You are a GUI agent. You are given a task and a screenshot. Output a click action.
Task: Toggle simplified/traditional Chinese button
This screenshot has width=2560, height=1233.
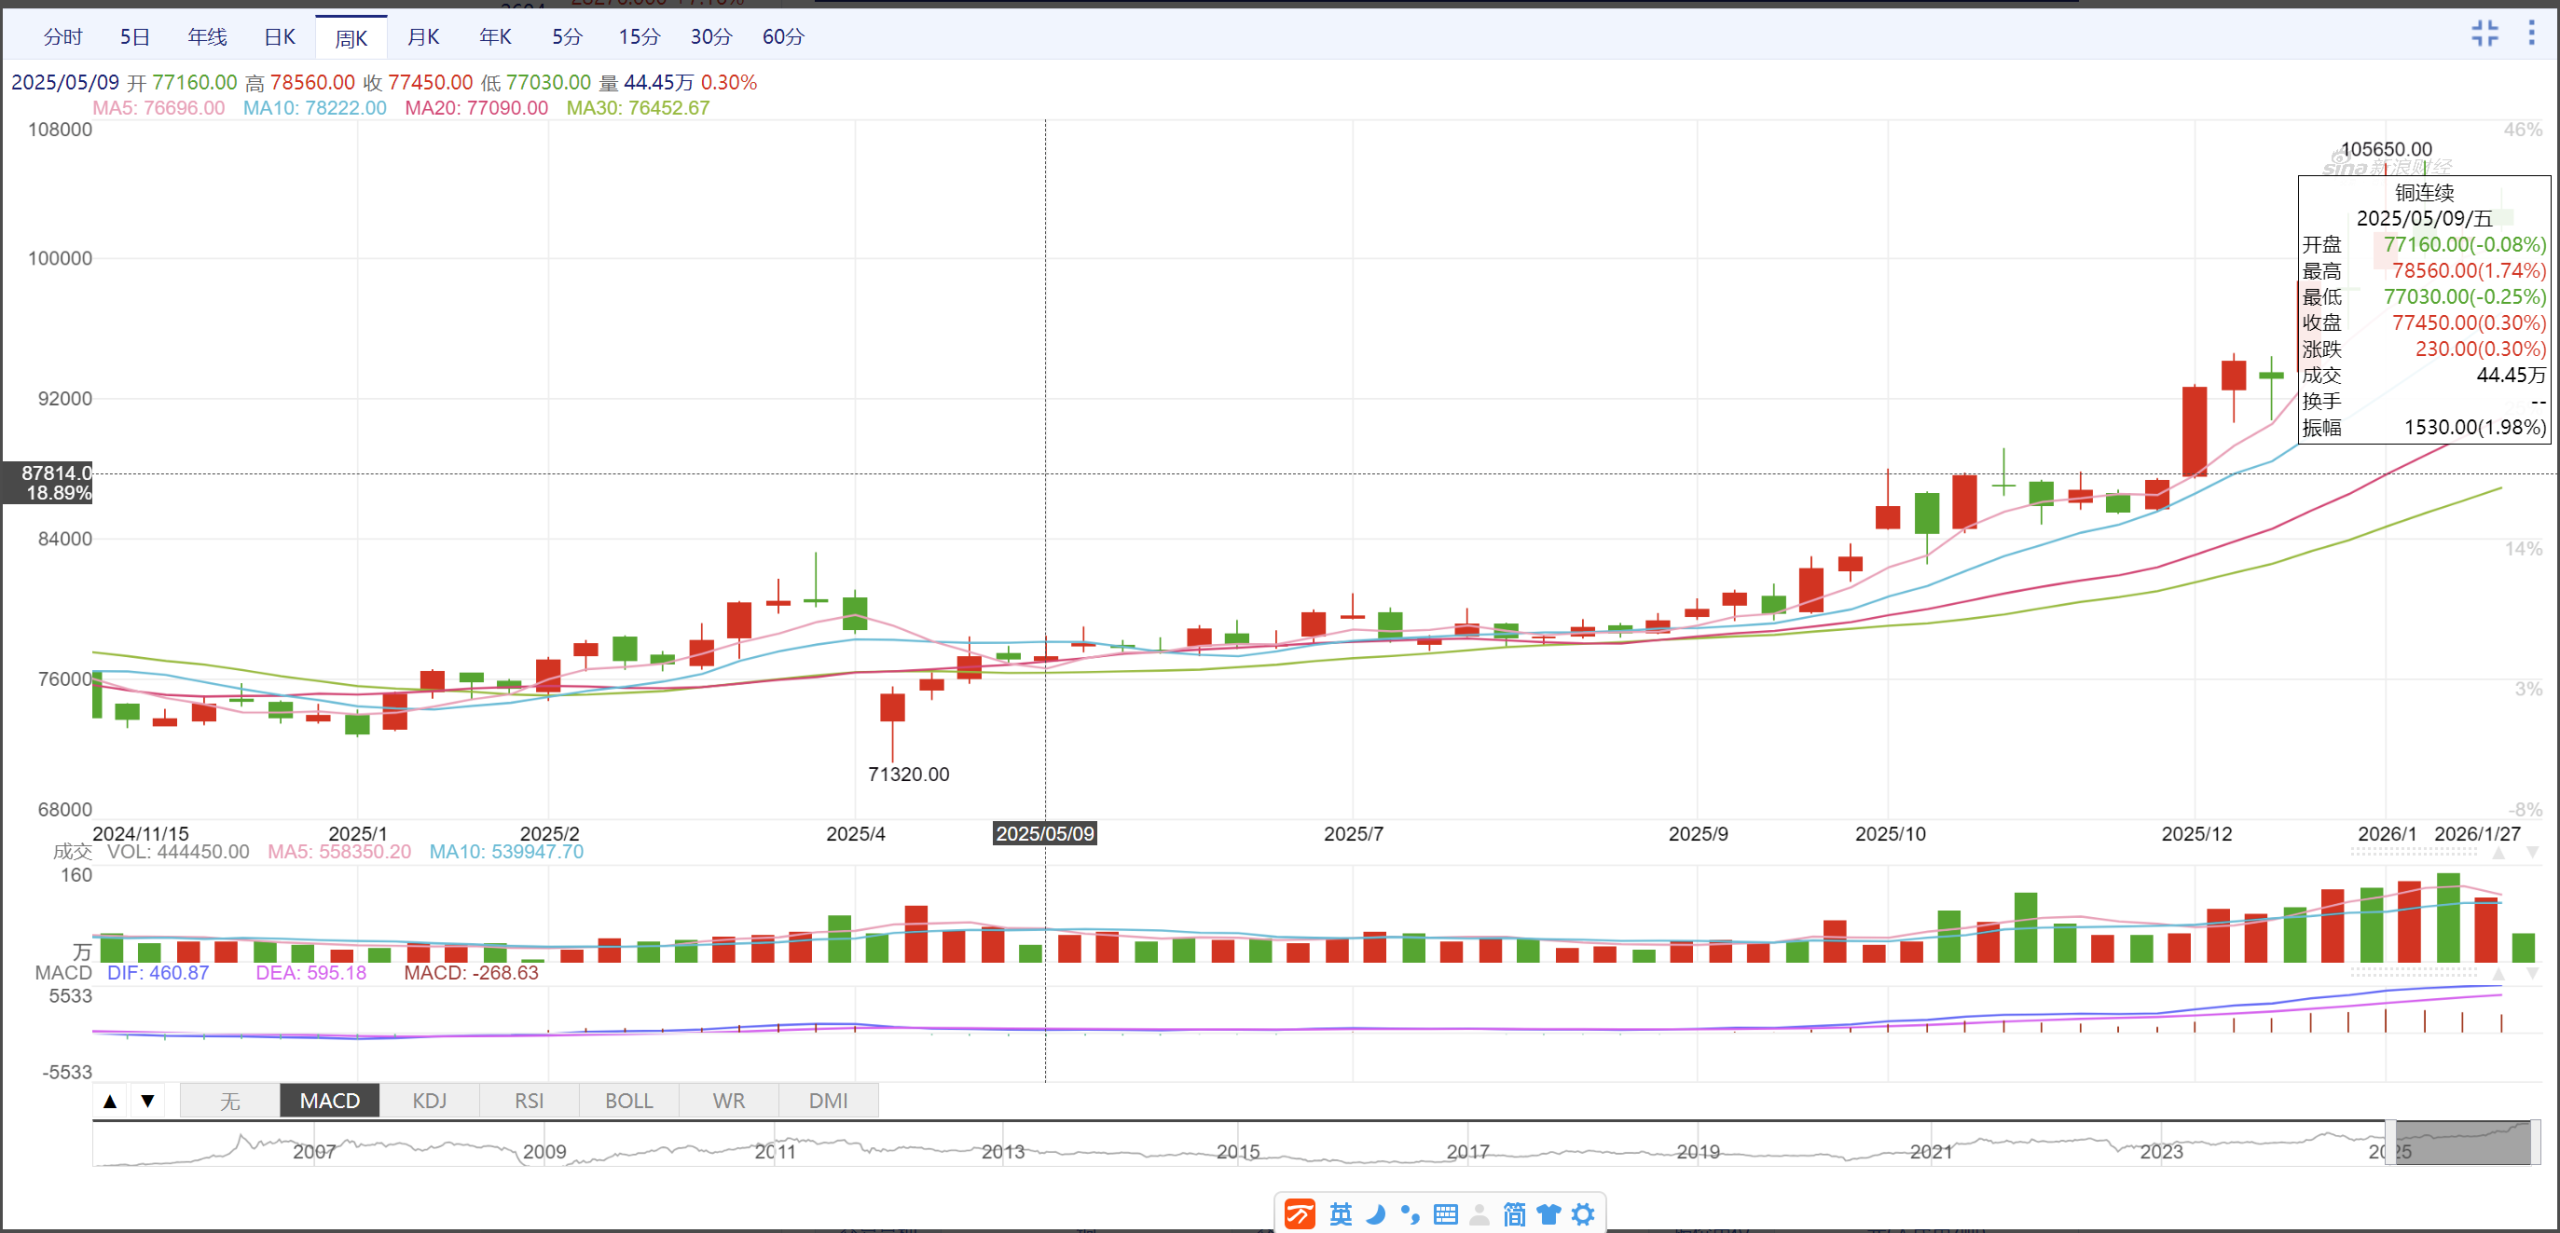tap(1514, 1214)
